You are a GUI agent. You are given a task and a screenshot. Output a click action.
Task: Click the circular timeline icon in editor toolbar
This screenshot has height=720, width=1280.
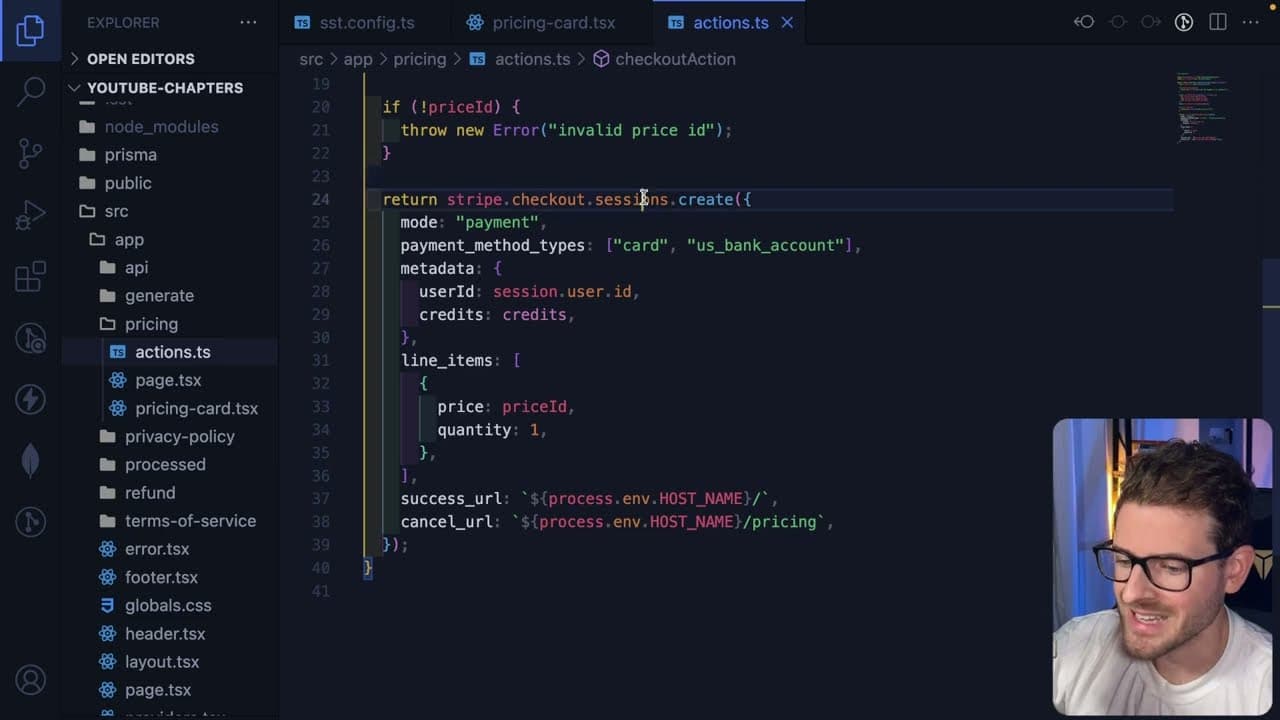tap(1184, 22)
